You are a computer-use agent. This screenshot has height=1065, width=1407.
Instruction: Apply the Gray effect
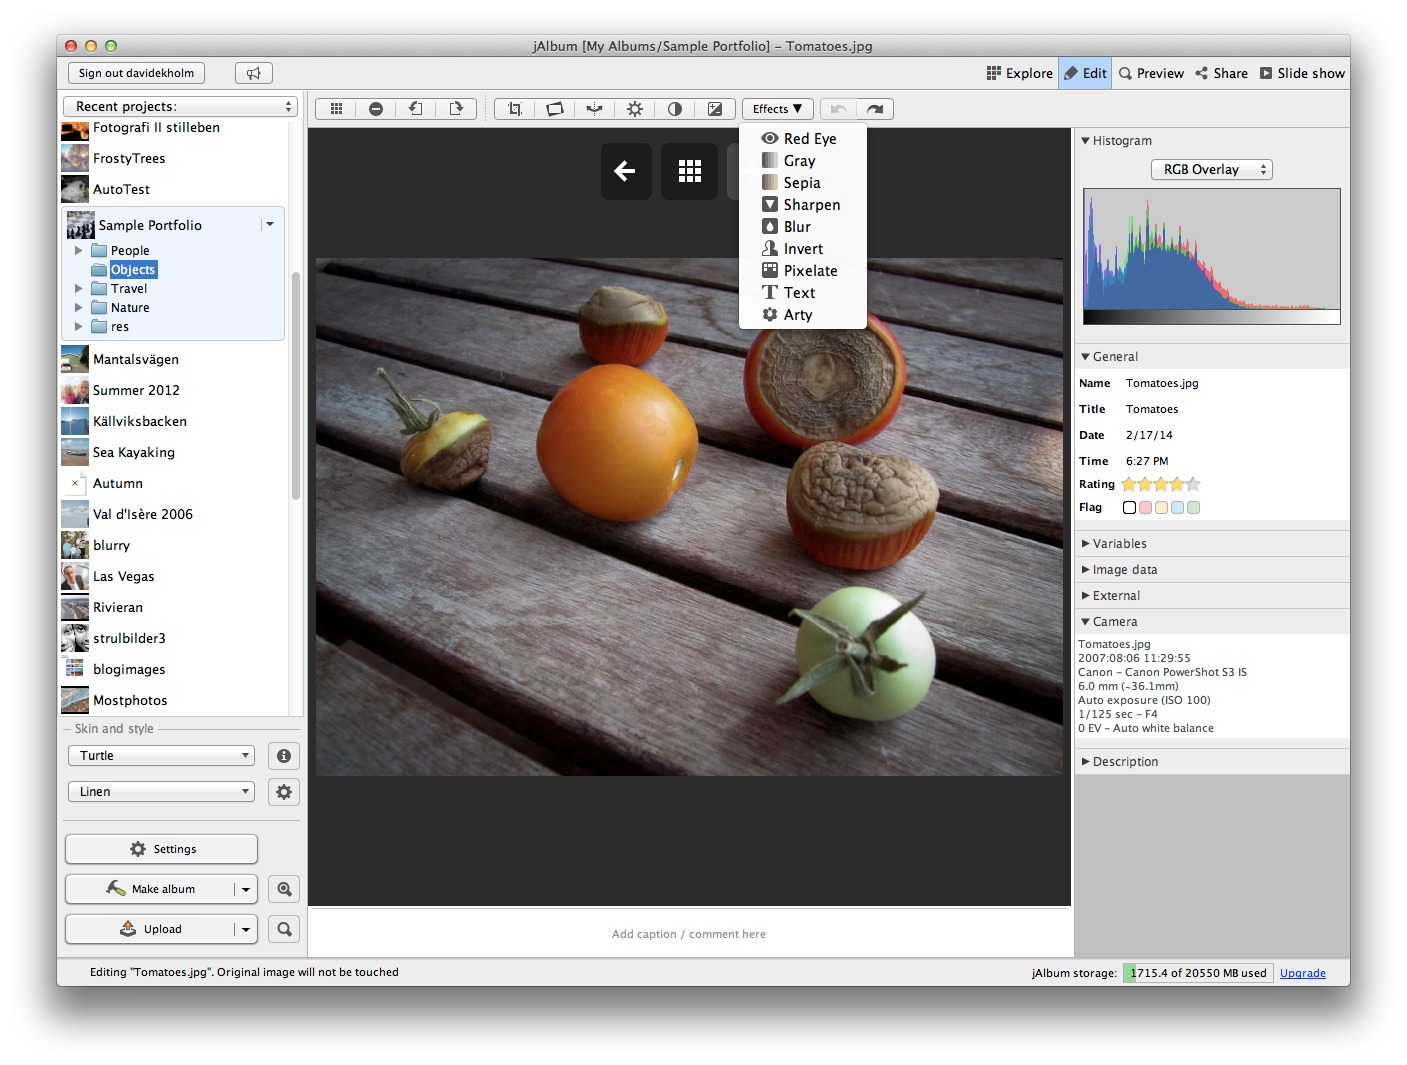[x=802, y=161]
